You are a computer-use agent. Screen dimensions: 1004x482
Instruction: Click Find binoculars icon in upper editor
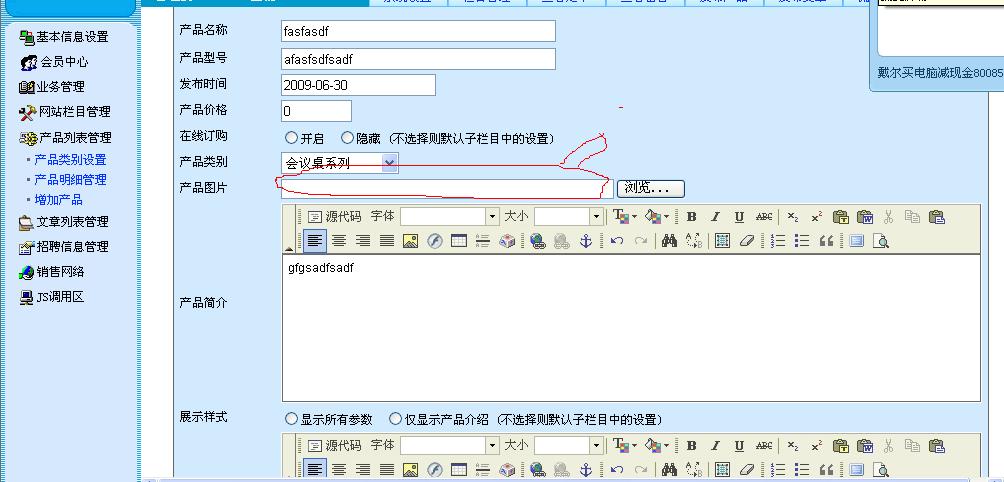pyautogui.click(x=669, y=241)
